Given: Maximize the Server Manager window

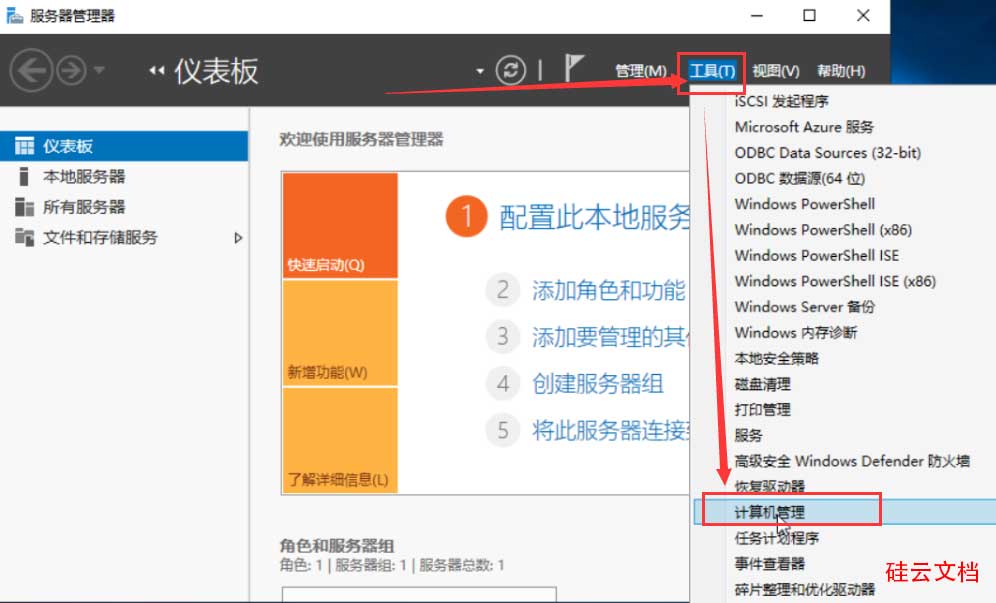Looking at the screenshot, I should (x=809, y=15).
